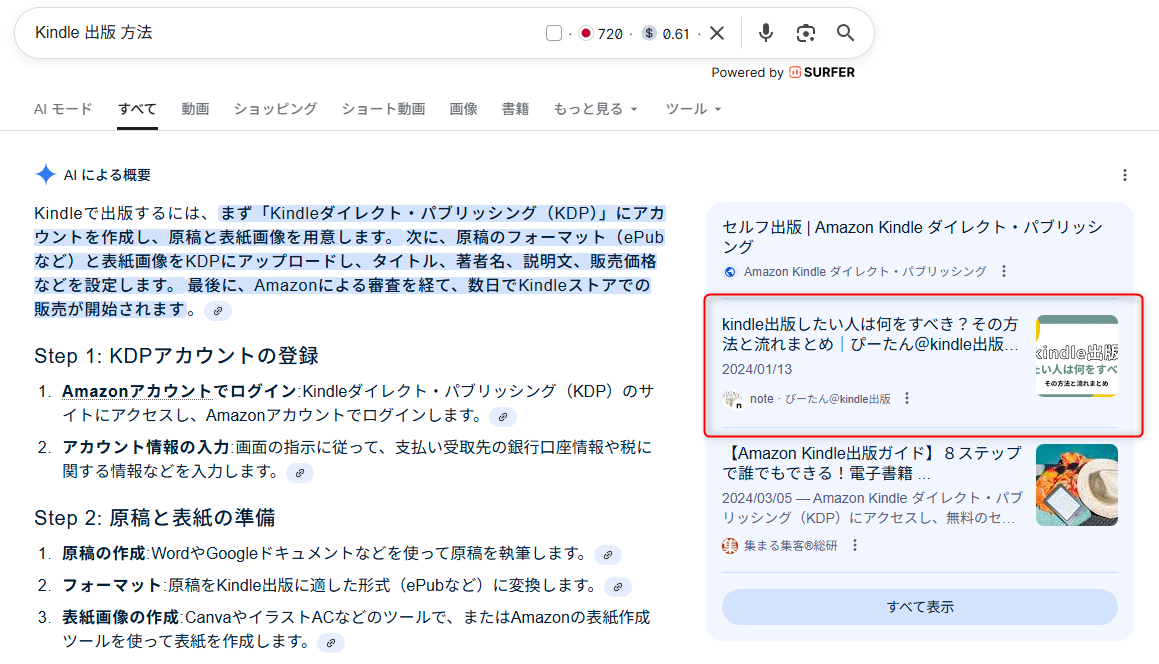Image resolution: width=1159 pixels, height=664 pixels.
Task: Open three-dot menu beside Amazon Kindle source
Action: click(1004, 271)
